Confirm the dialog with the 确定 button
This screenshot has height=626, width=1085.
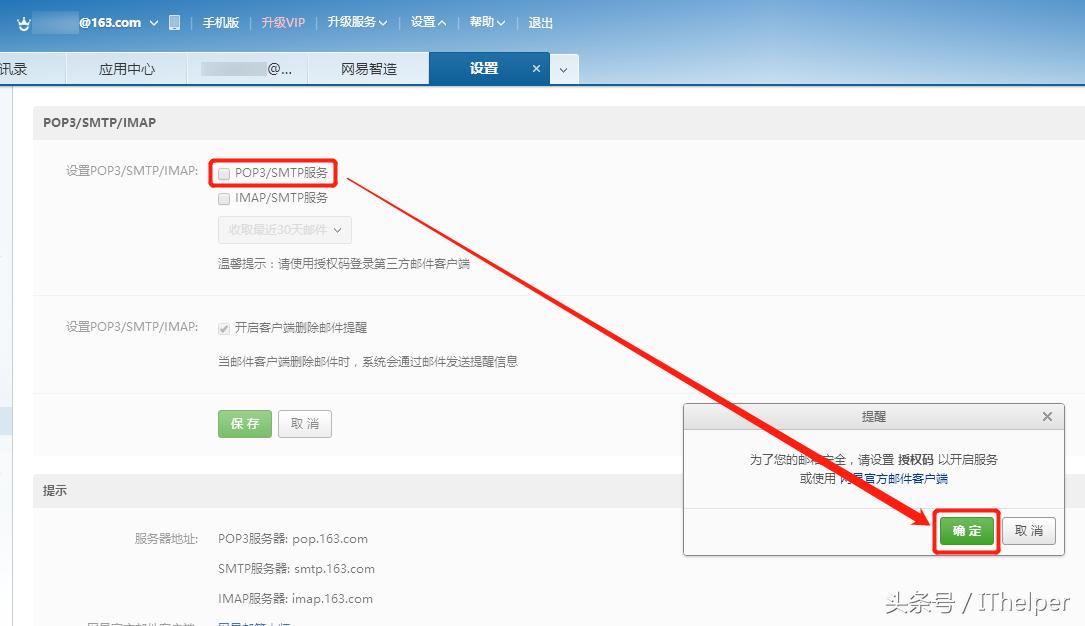tap(965, 531)
